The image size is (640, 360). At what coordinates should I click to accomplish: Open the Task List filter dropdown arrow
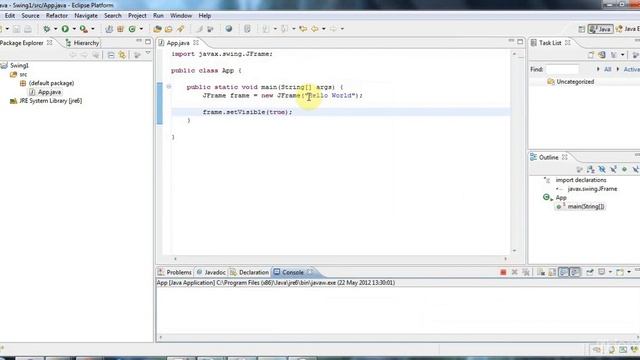(x=622, y=55)
